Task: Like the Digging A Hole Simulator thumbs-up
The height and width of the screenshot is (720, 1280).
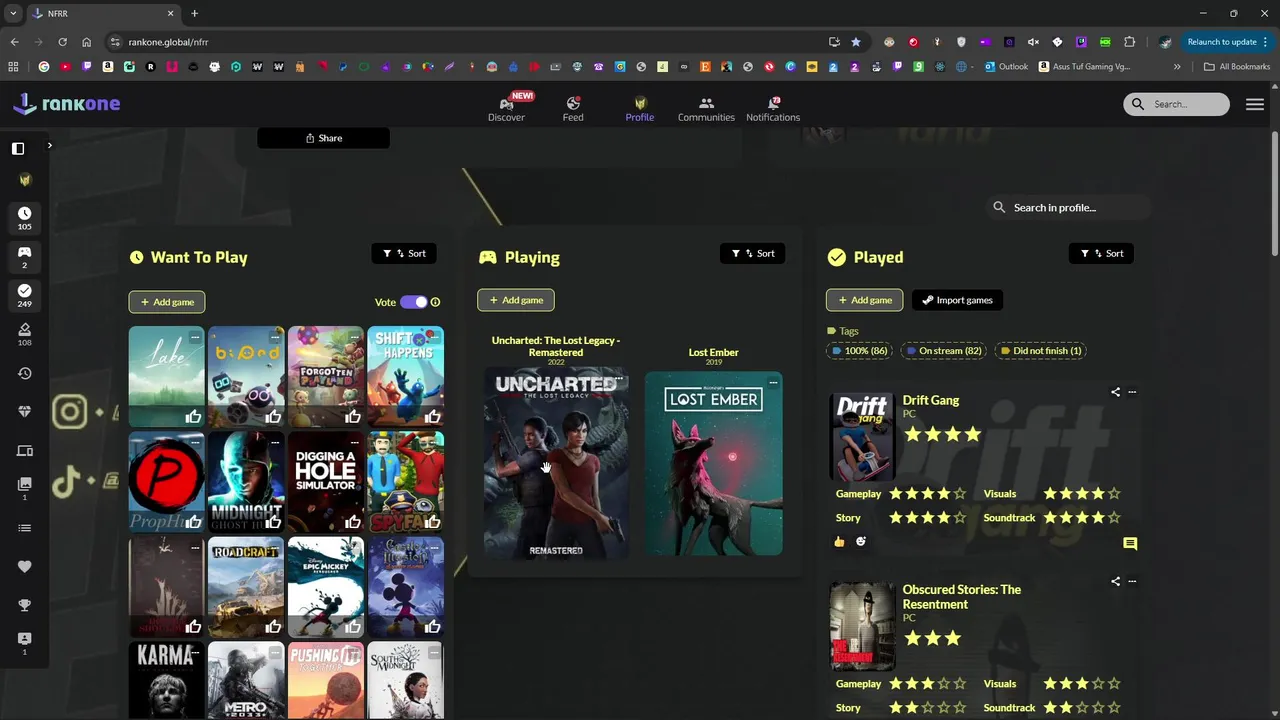Action: click(353, 522)
